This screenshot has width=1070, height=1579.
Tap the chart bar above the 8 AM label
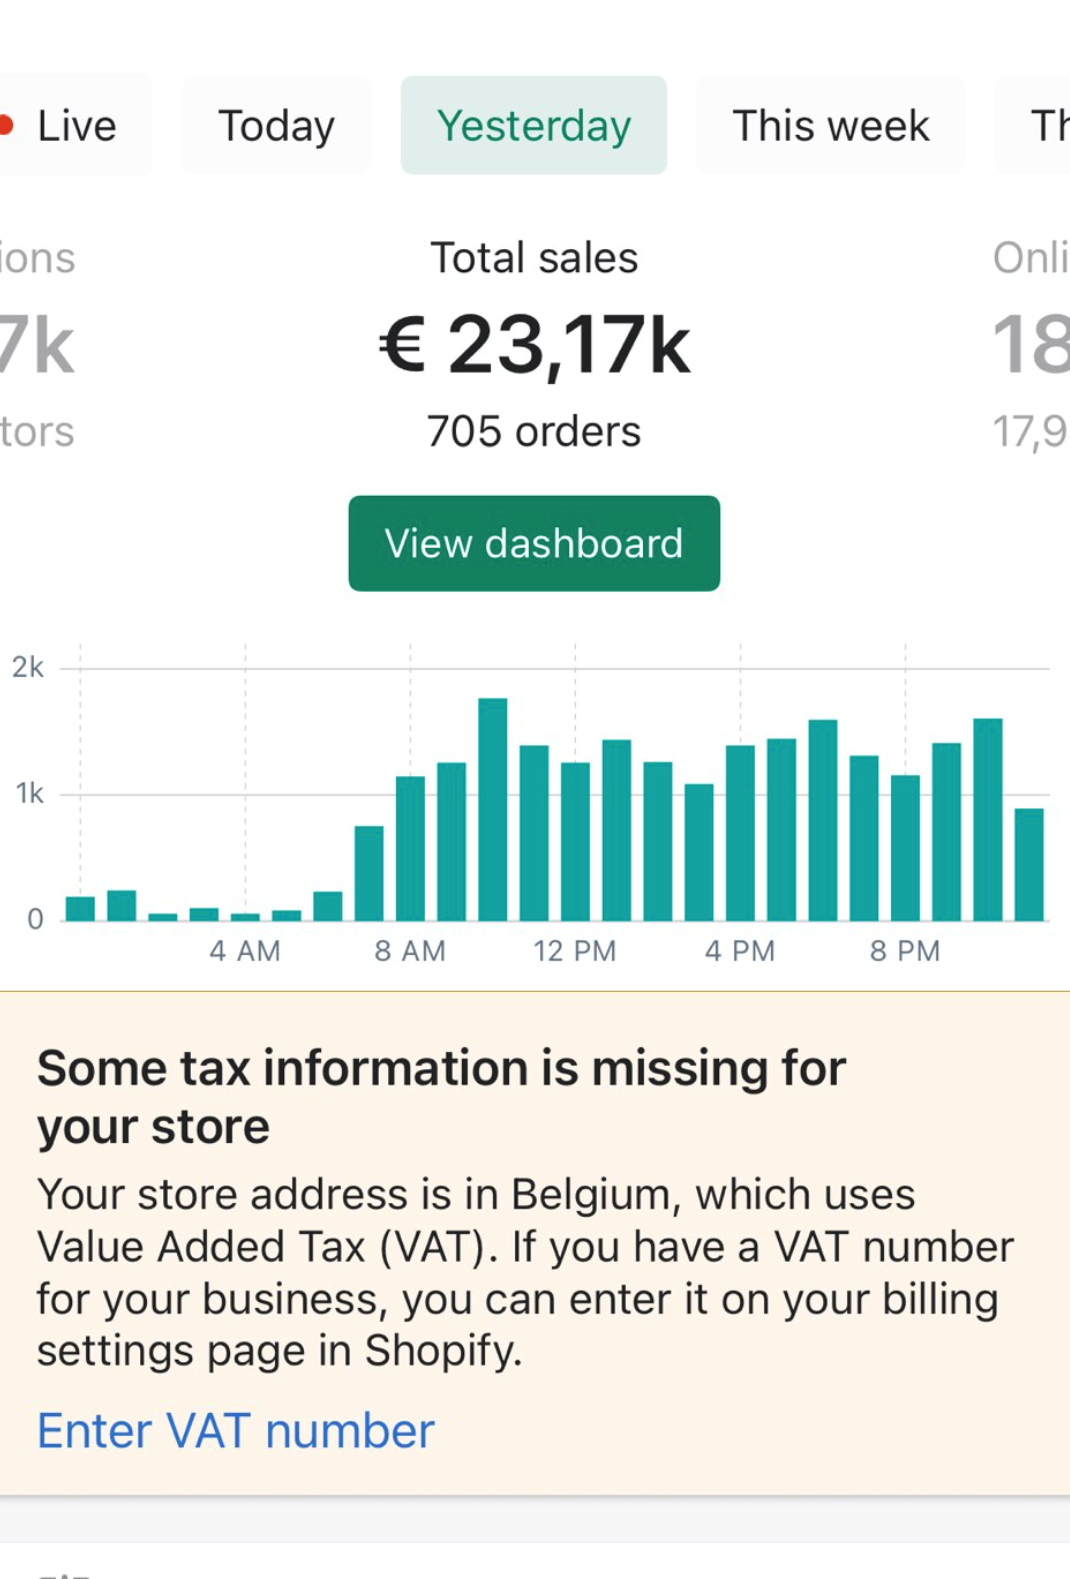tap(410, 848)
